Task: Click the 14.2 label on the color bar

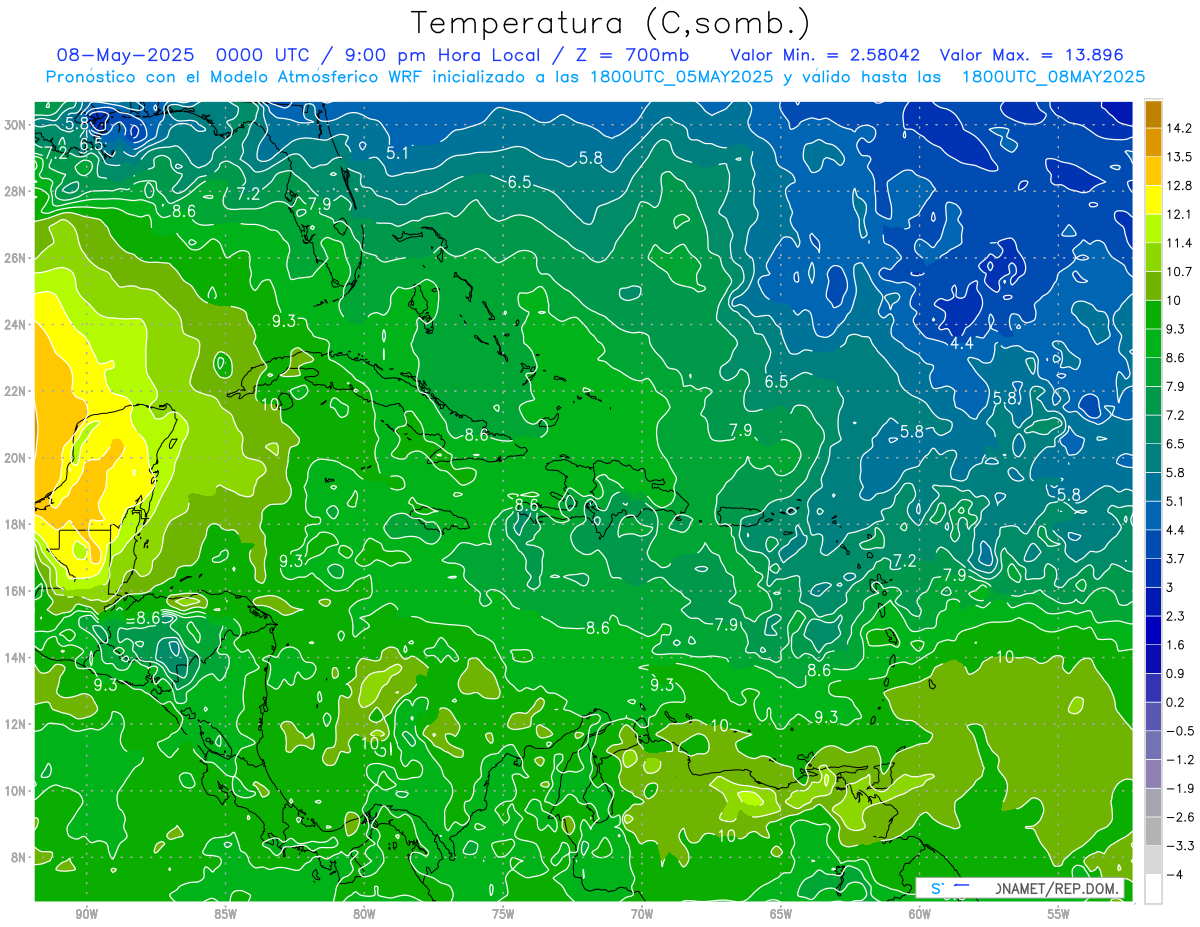Action: pos(1179,128)
